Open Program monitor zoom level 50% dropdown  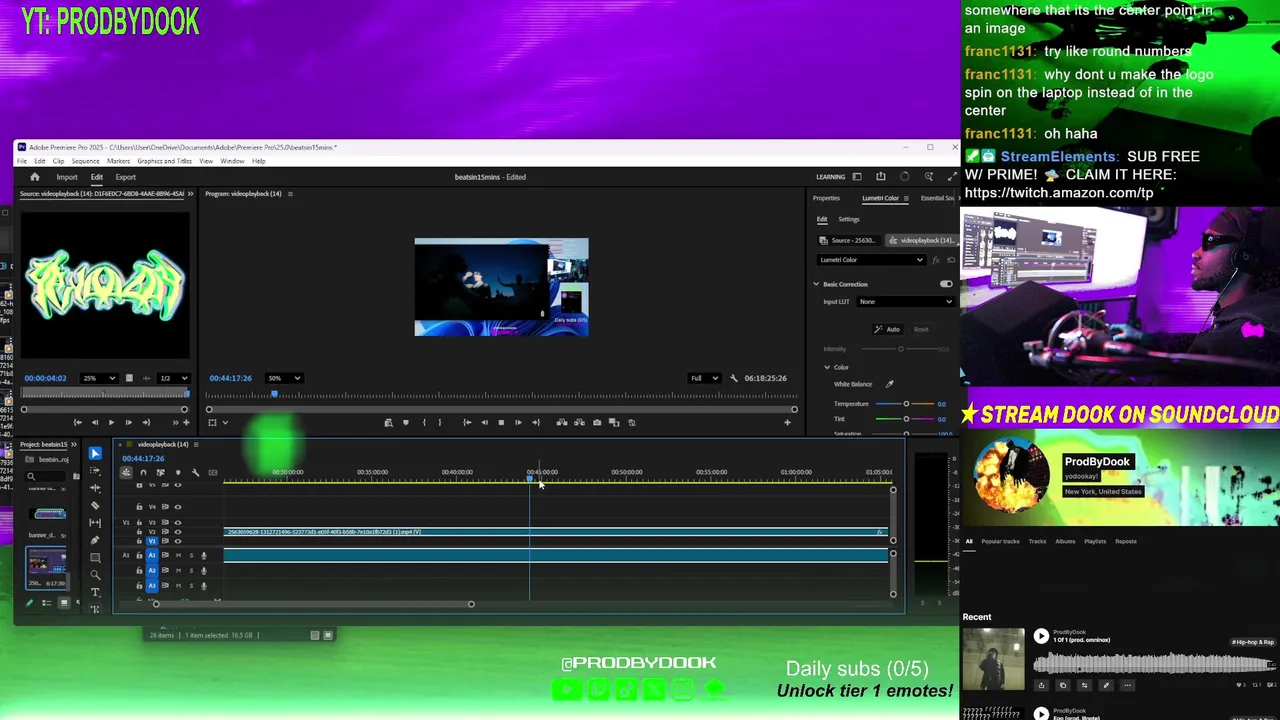(x=284, y=378)
